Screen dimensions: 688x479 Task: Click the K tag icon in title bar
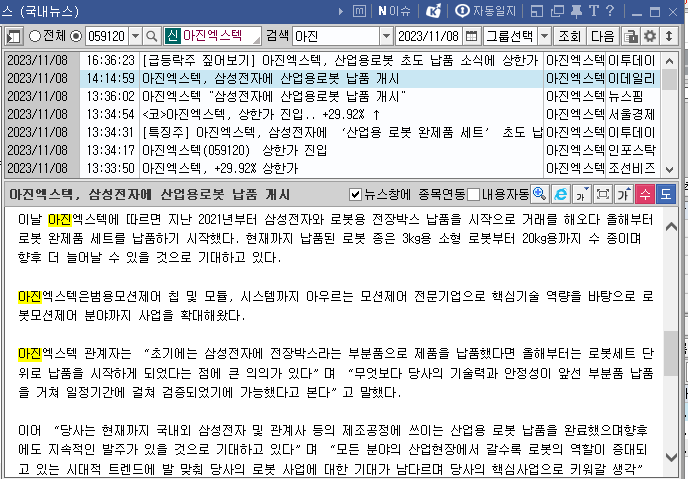click(x=433, y=11)
